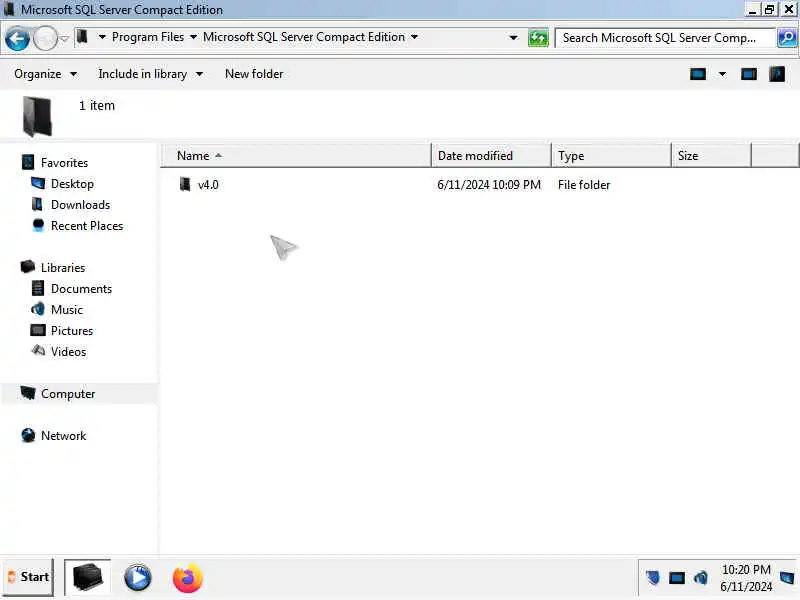The width and height of the screenshot is (800, 600).
Task: Open the volume speaker tray icon
Action: (x=701, y=578)
